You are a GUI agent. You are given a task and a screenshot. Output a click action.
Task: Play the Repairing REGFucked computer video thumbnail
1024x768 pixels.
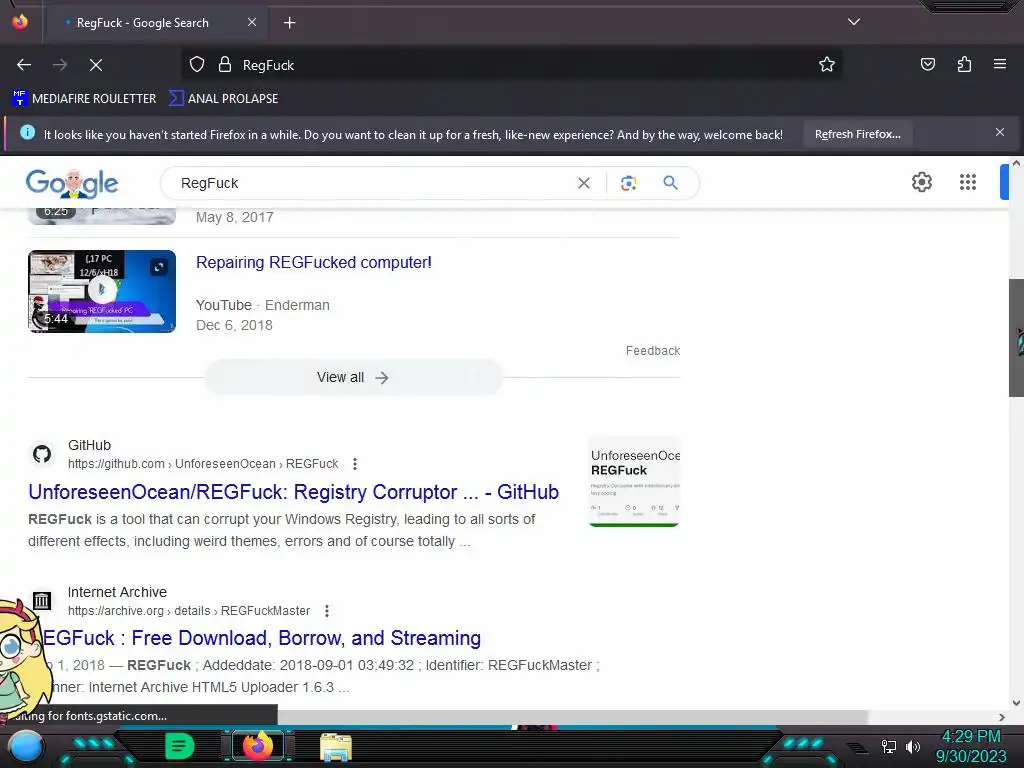point(102,291)
